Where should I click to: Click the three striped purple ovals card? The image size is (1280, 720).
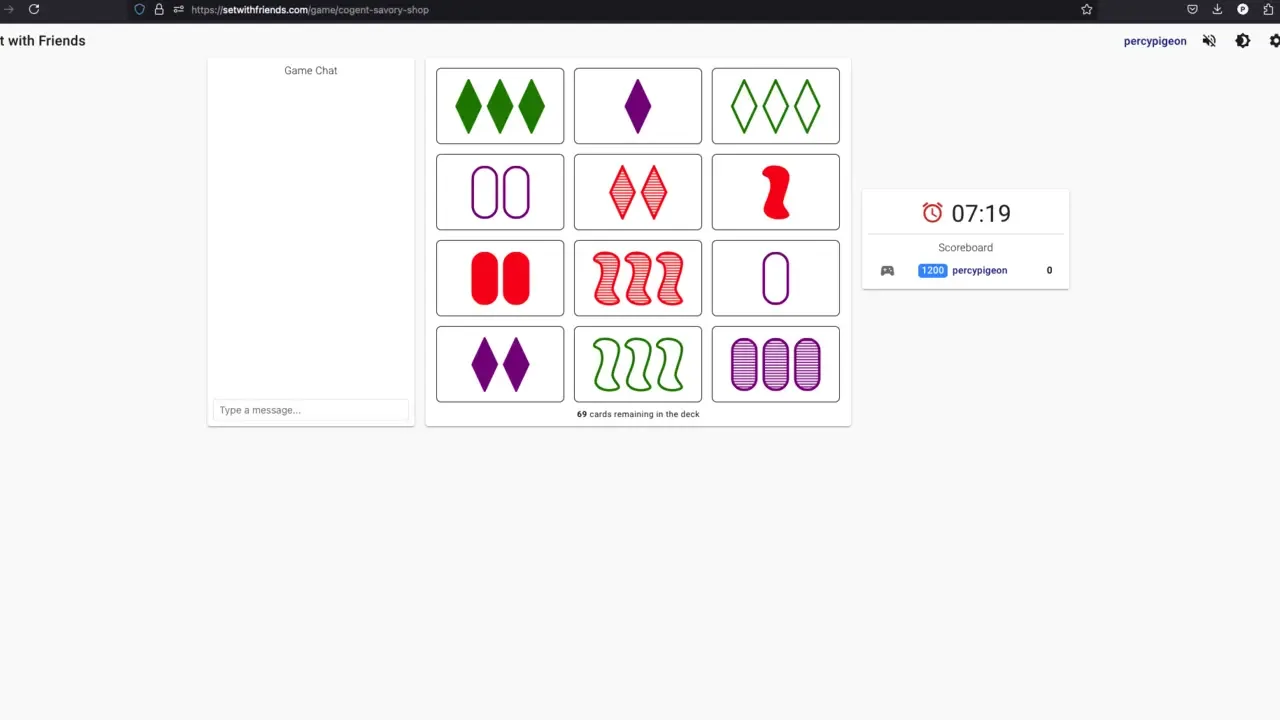click(775, 364)
